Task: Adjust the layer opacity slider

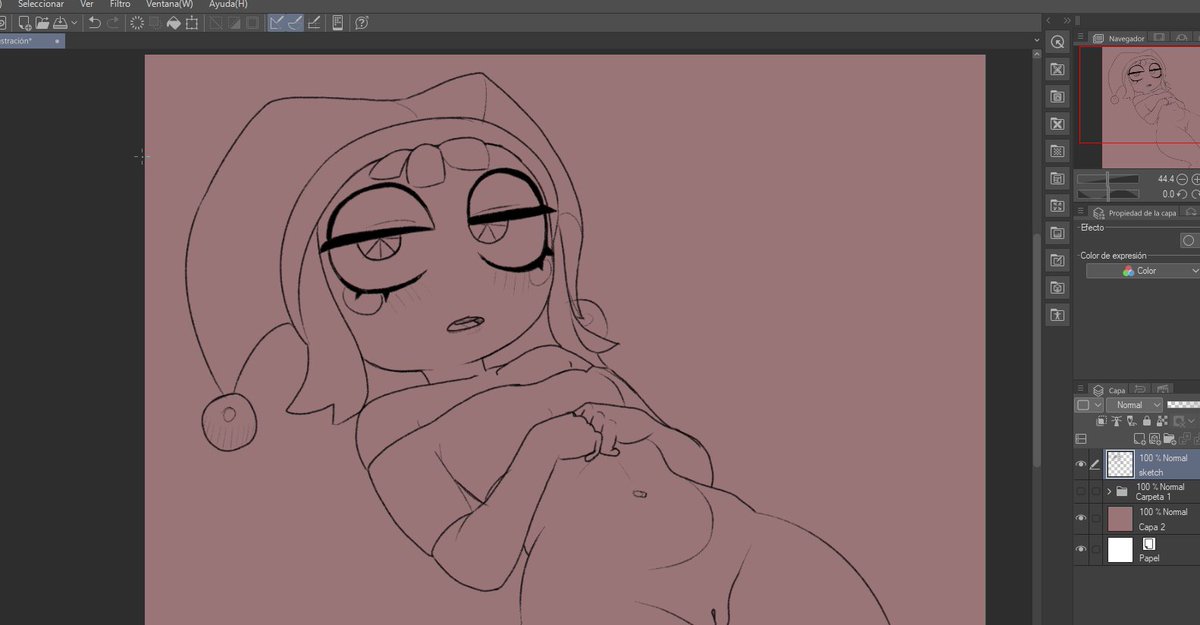Action: coord(1183,405)
